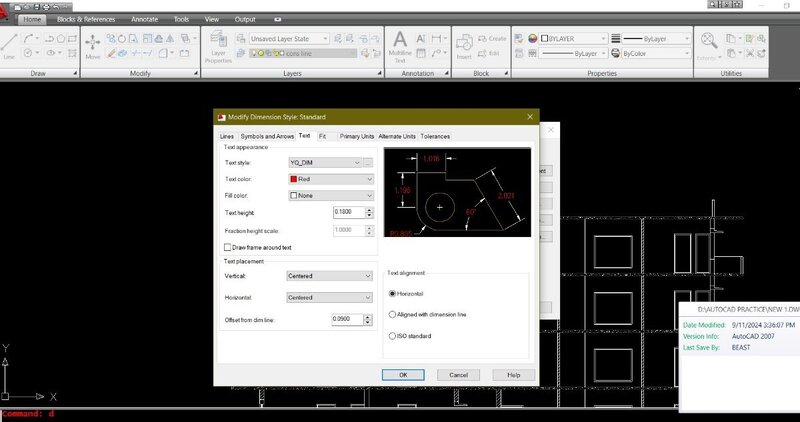The image size is (800, 422).
Task: Open the Fill color dropdown
Action: click(329, 195)
